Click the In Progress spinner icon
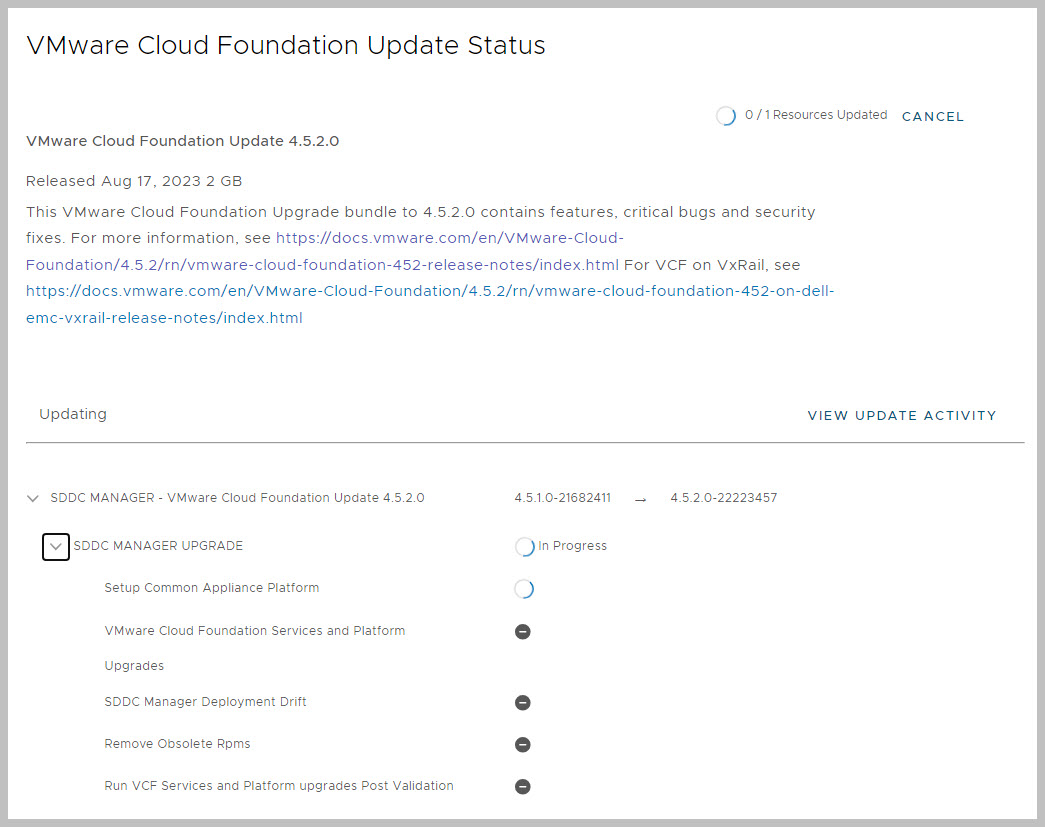The width and height of the screenshot is (1045, 827). pos(524,546)
